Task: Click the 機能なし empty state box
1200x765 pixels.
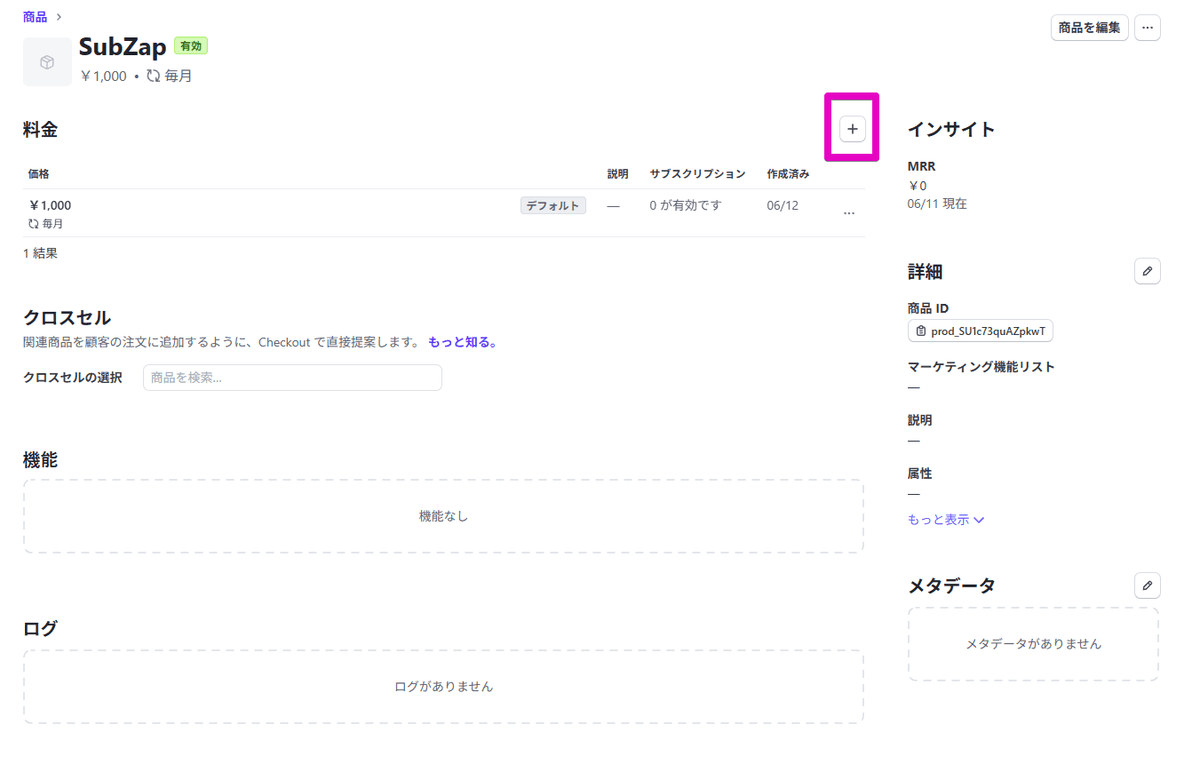Action: [443, 516]
